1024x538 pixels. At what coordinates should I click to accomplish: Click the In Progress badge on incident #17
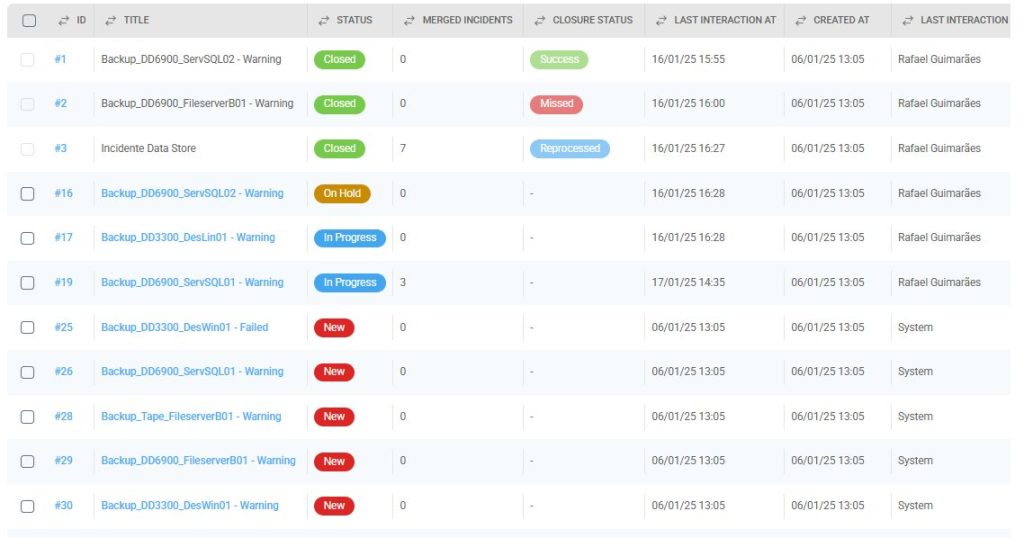[x=349, y=238]
